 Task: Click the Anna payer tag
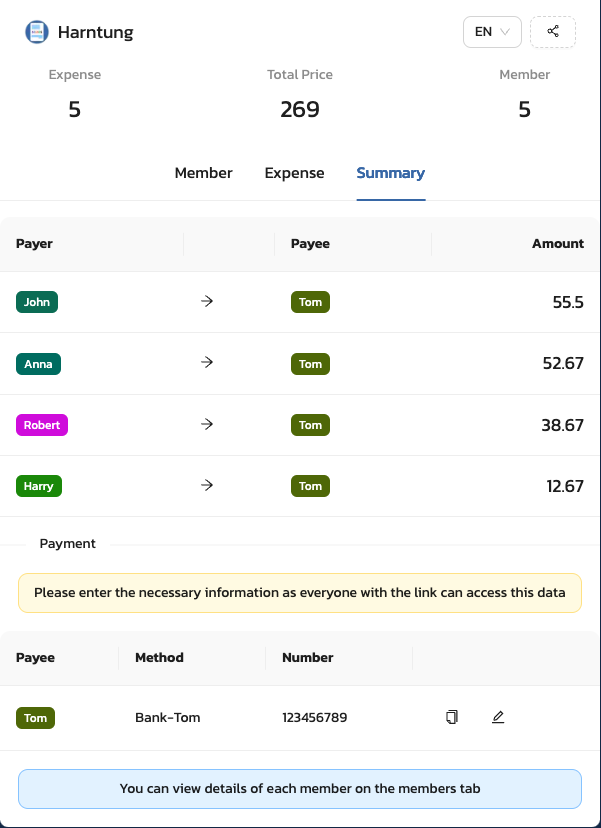click(38, 364)
